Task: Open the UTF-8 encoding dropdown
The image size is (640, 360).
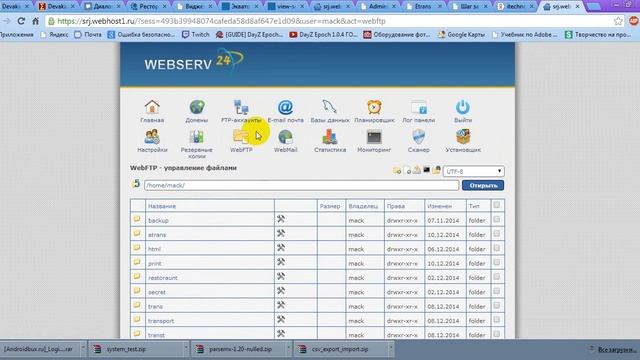Action: click(473, 171)
